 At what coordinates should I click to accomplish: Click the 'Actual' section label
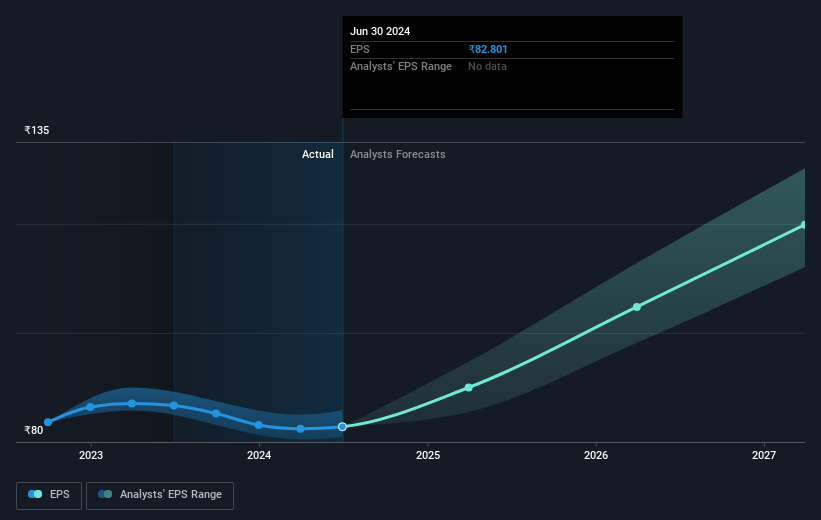(x=317, y=154)
